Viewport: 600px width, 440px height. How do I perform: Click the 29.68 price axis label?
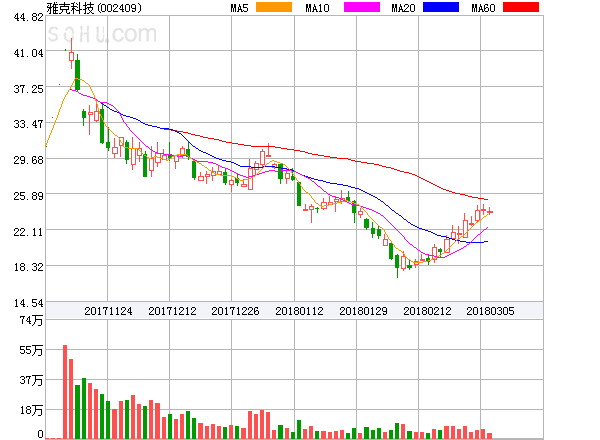(28, 160)
